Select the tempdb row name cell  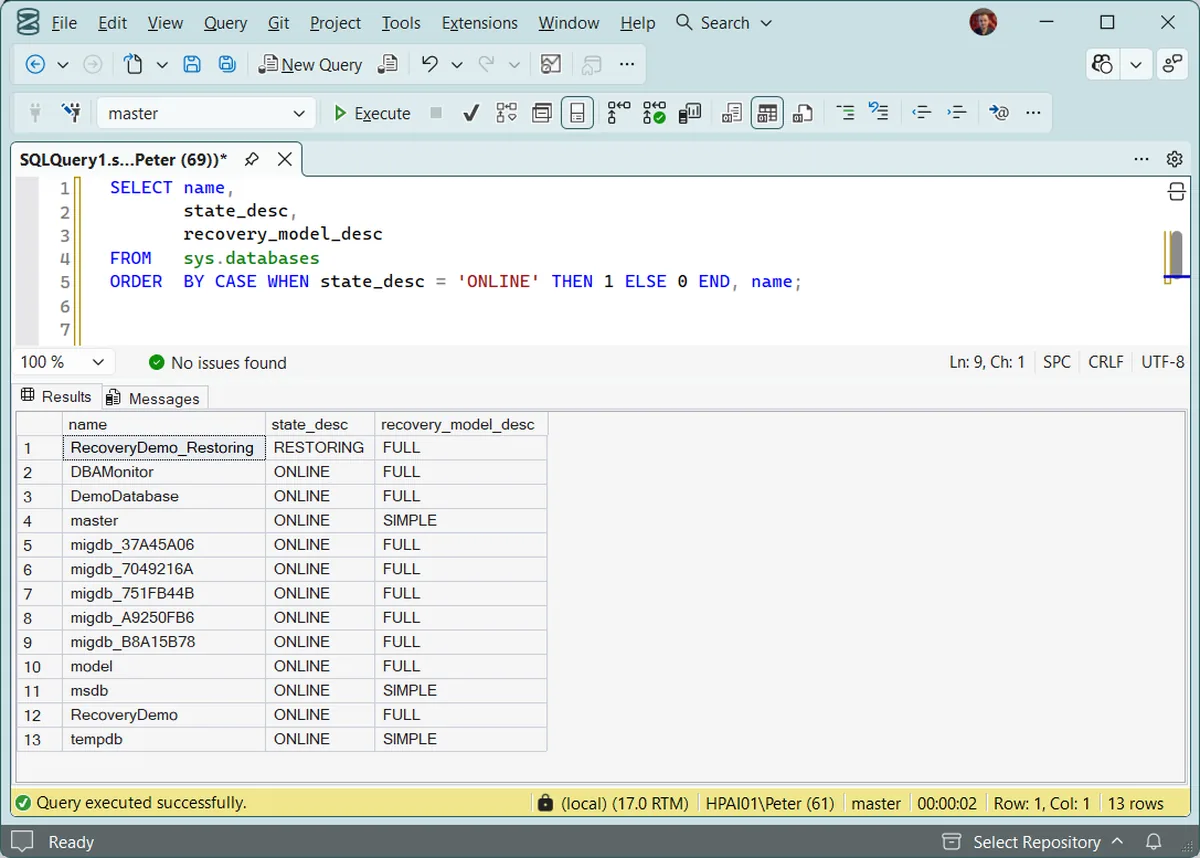(163, 739)
